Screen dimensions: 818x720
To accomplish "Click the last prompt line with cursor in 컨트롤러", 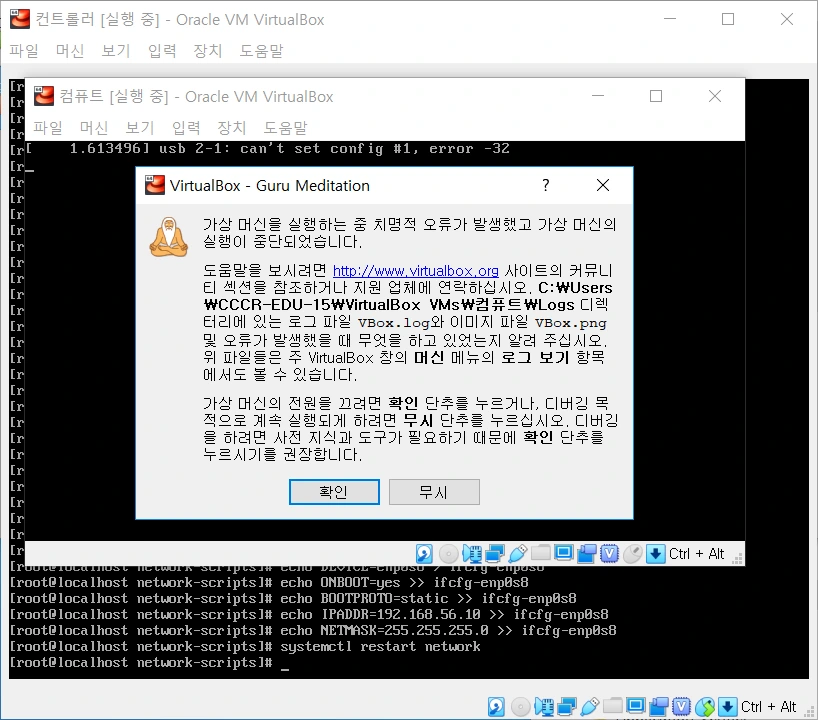I will pos(149,663).
